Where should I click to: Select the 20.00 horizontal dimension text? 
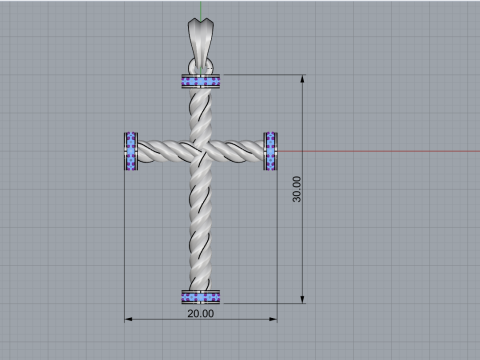pos(201,313)
